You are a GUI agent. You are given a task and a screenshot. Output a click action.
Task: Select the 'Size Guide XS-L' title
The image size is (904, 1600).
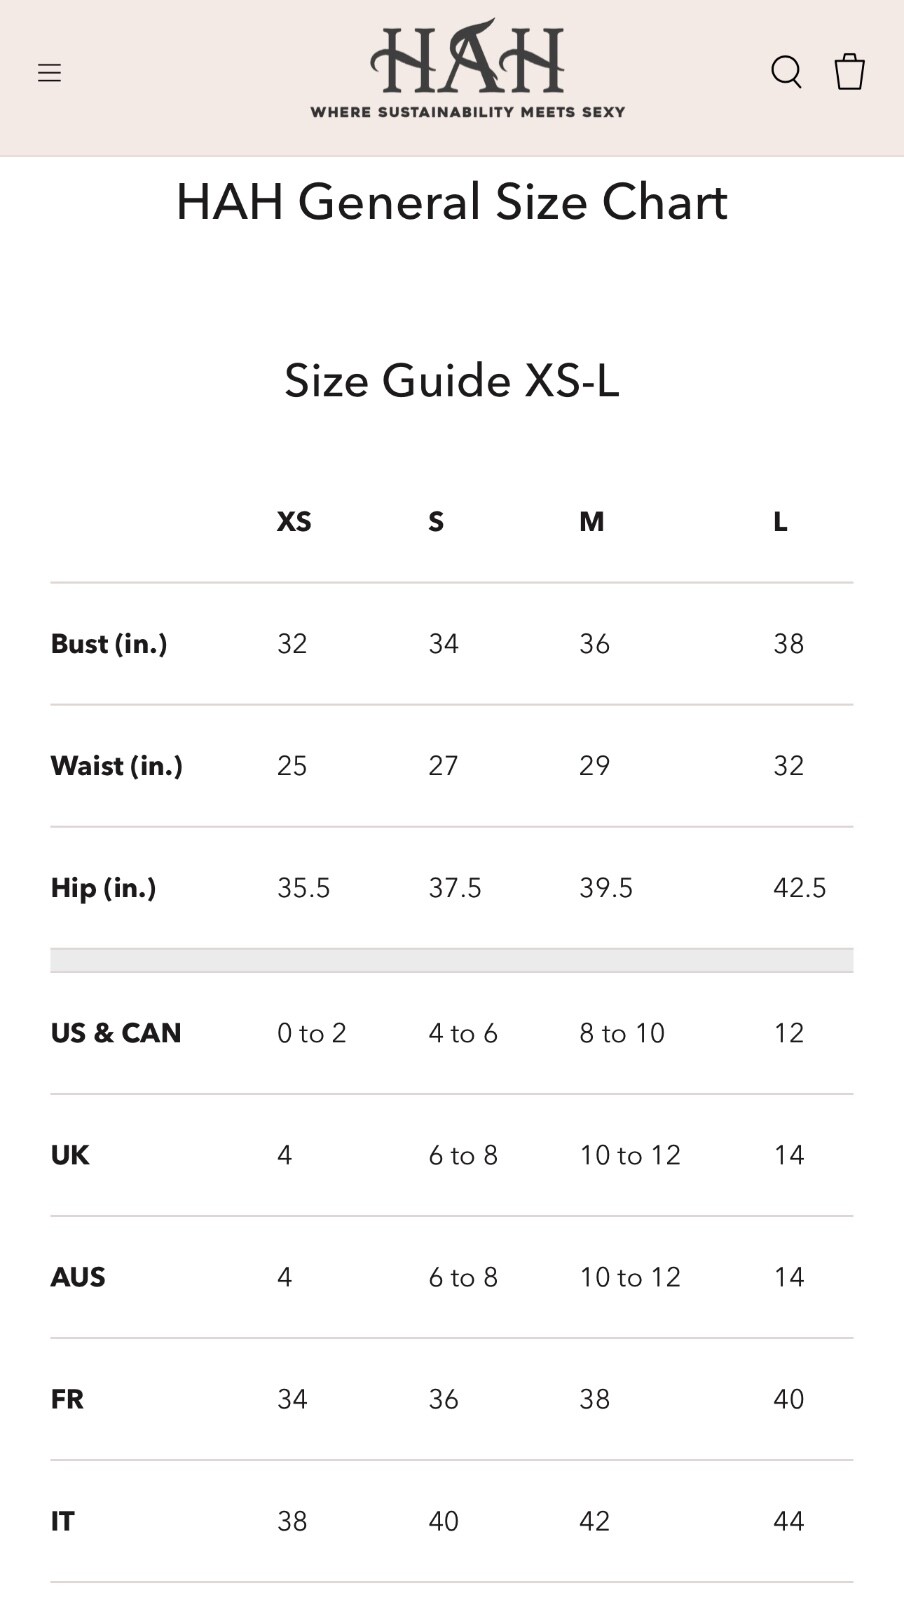pyautogui.click(x=452, y=381)
